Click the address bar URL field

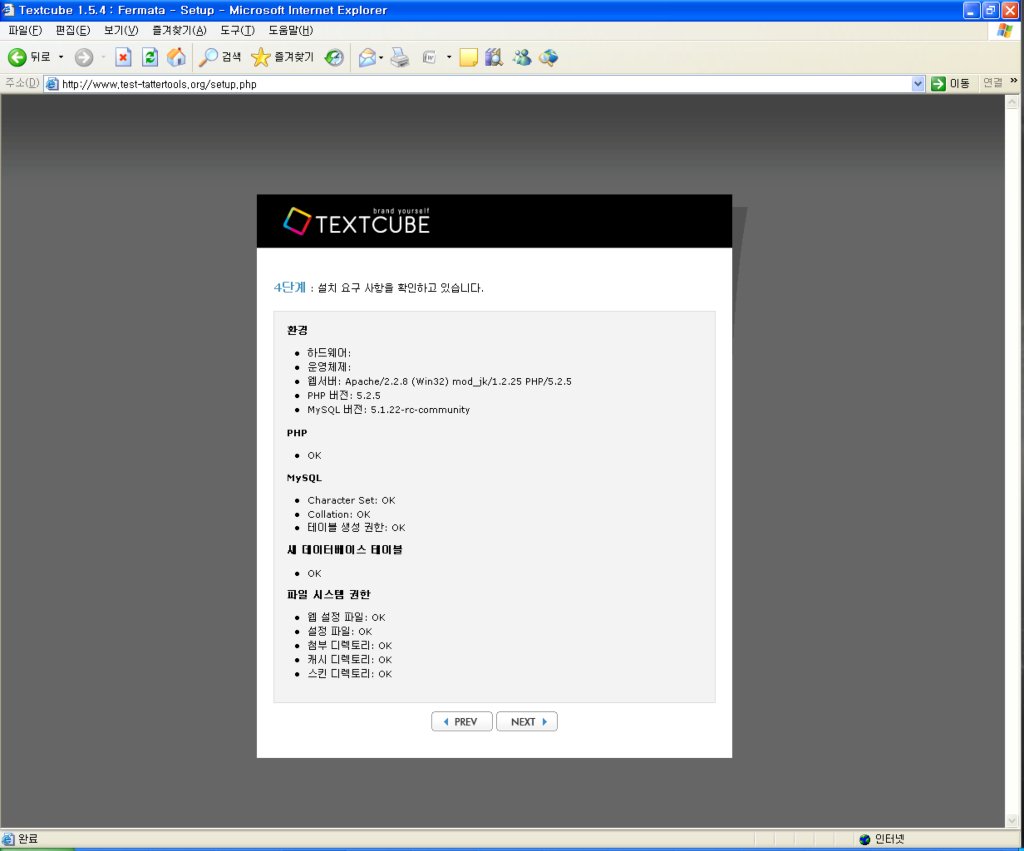485,84
